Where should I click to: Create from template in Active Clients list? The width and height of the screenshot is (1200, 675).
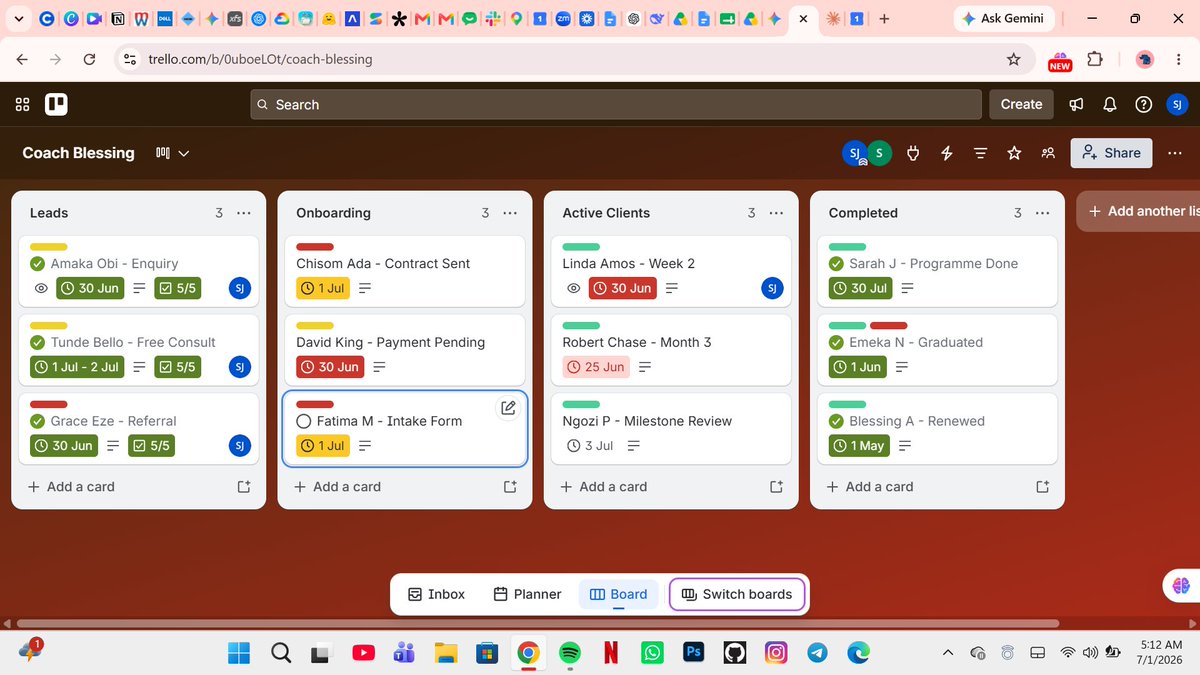[x=776, y=487]
